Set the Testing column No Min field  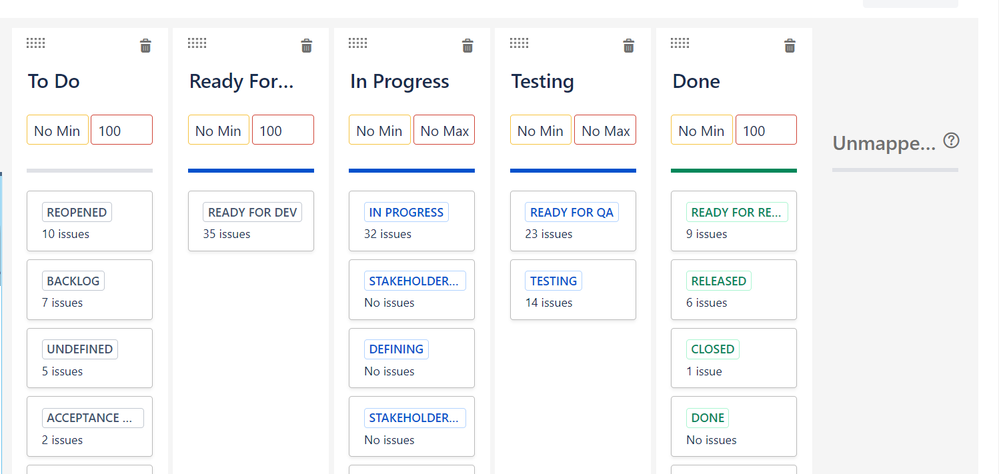tap(541, 130)
